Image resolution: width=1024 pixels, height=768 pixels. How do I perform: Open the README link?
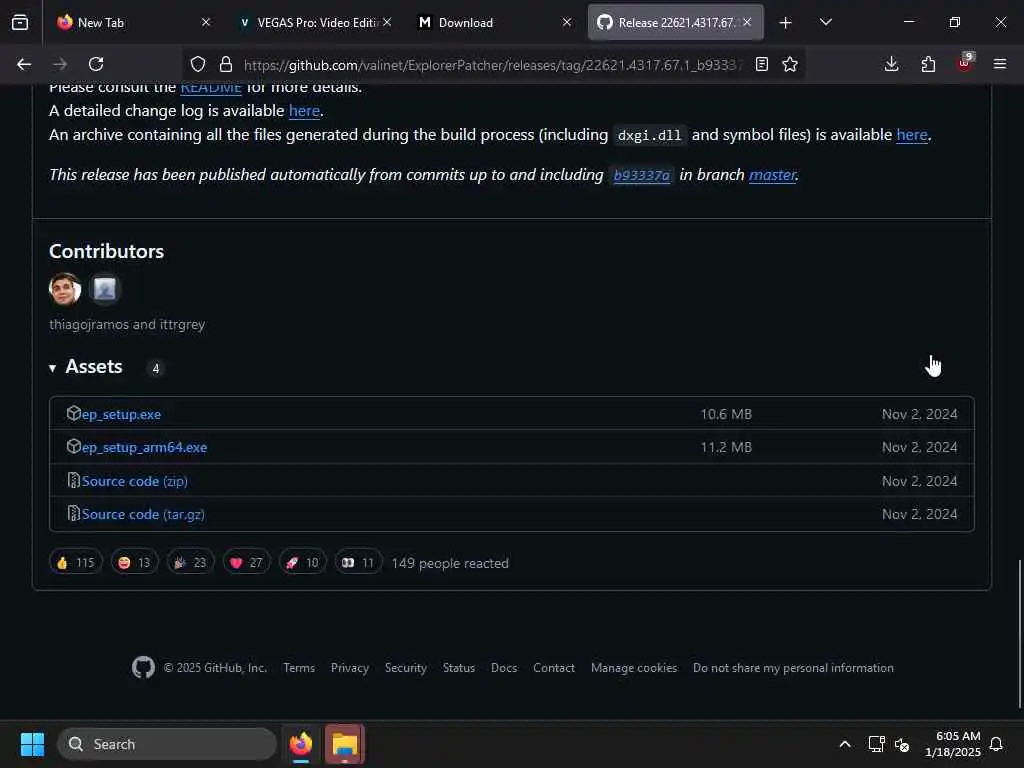(211, 88)
